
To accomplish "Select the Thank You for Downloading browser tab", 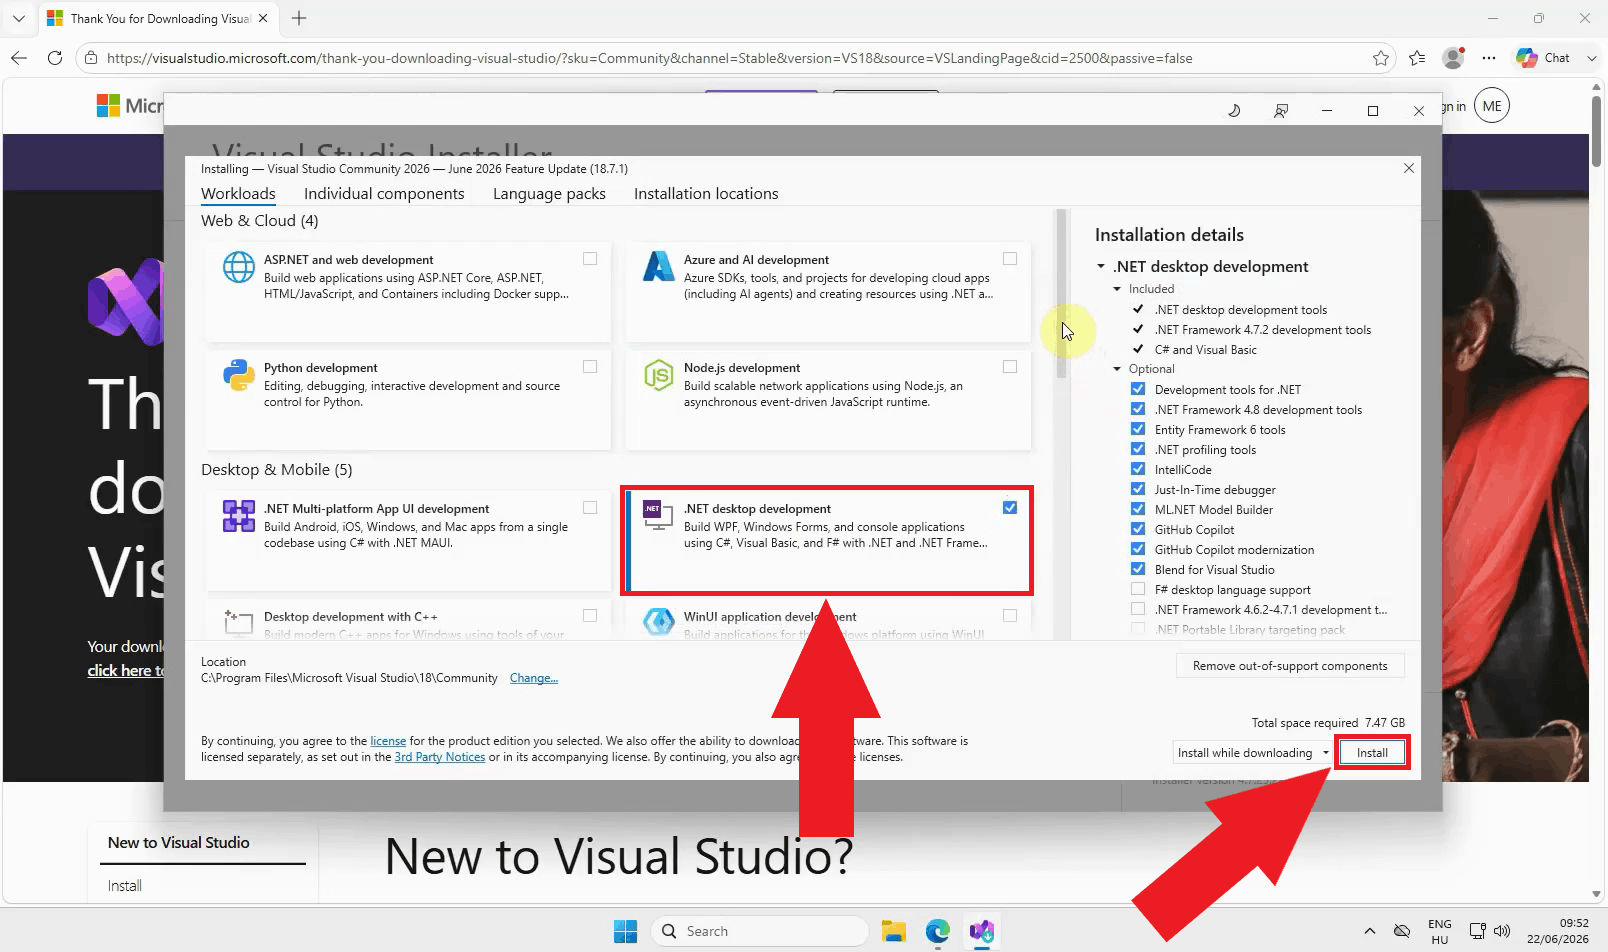I will (158, 18).
